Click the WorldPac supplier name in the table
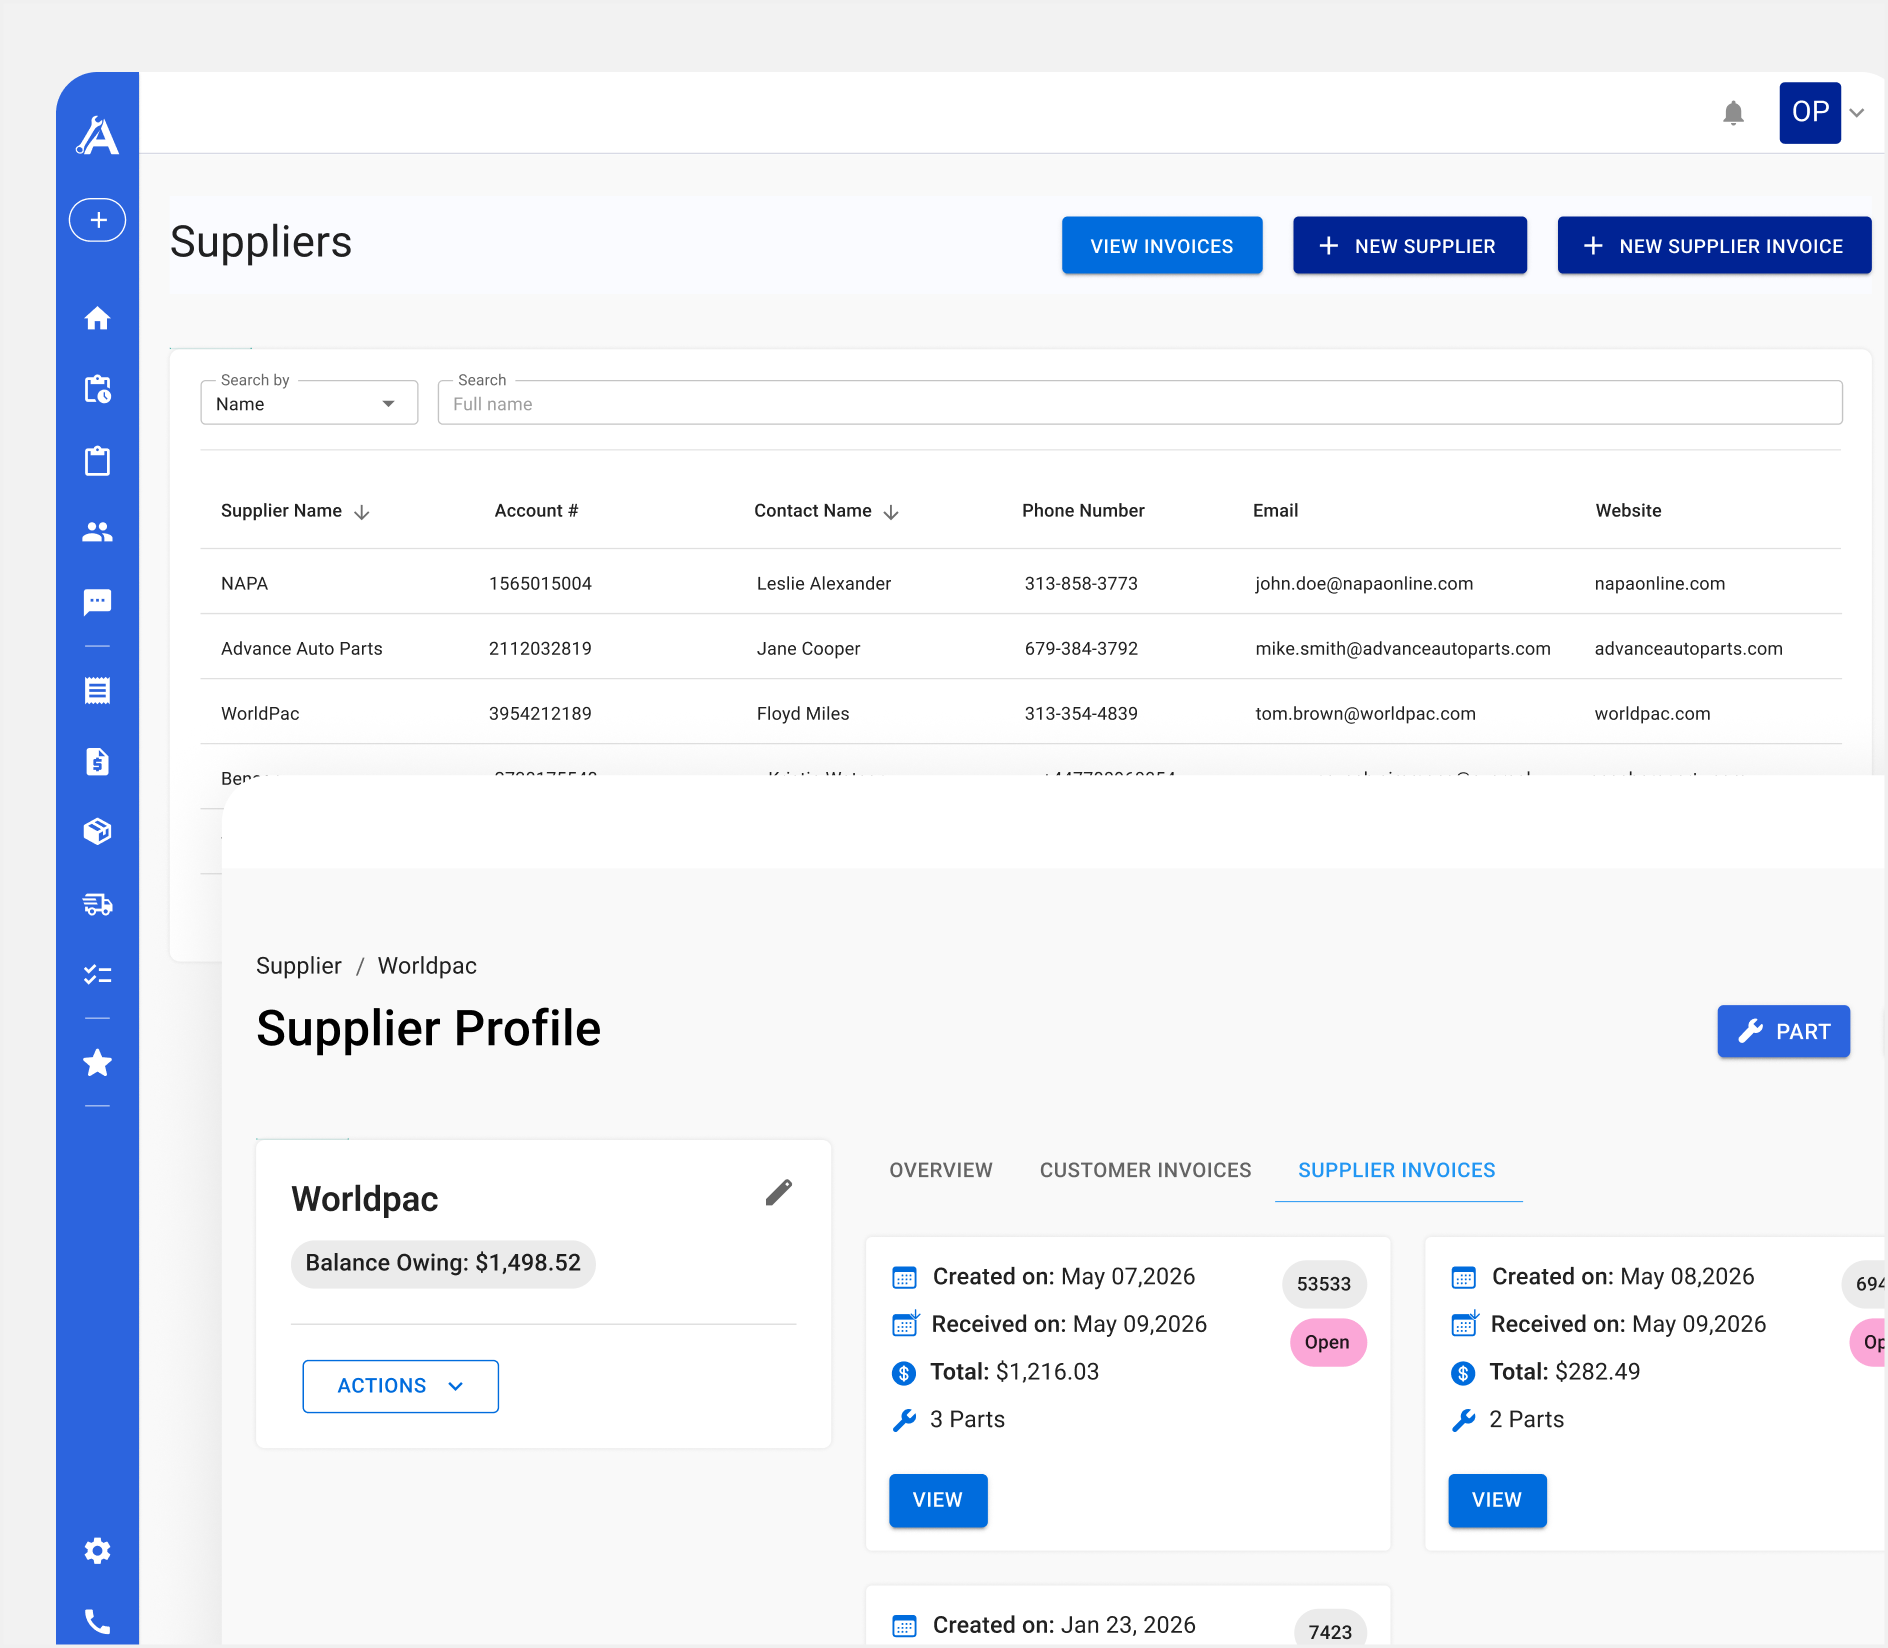 click(x=260, y=713)
